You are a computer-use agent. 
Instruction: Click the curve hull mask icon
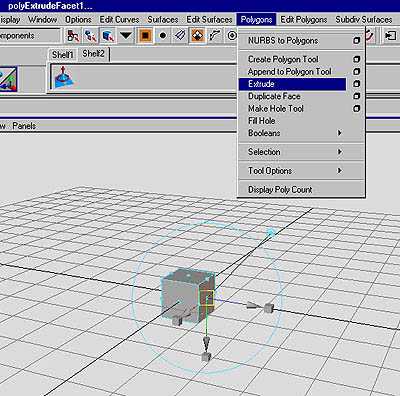215,35
